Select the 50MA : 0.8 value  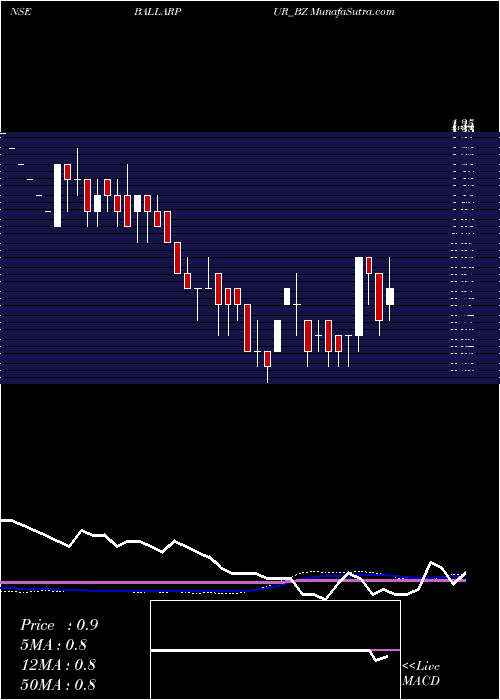(x=58, y=684)
